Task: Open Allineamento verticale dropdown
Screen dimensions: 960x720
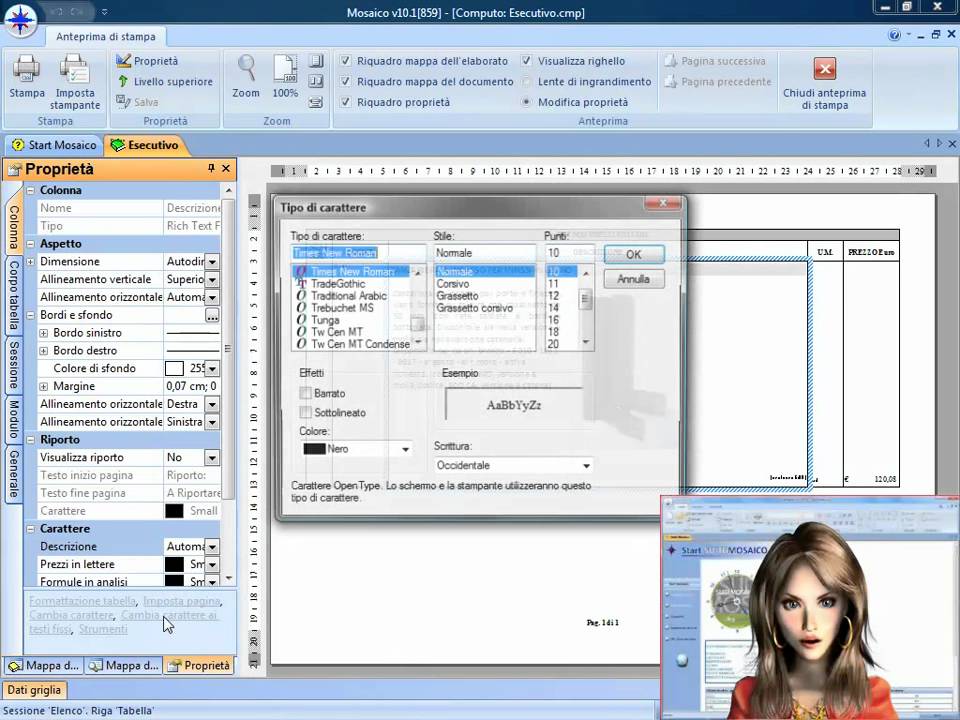Action: pos(212,280)
